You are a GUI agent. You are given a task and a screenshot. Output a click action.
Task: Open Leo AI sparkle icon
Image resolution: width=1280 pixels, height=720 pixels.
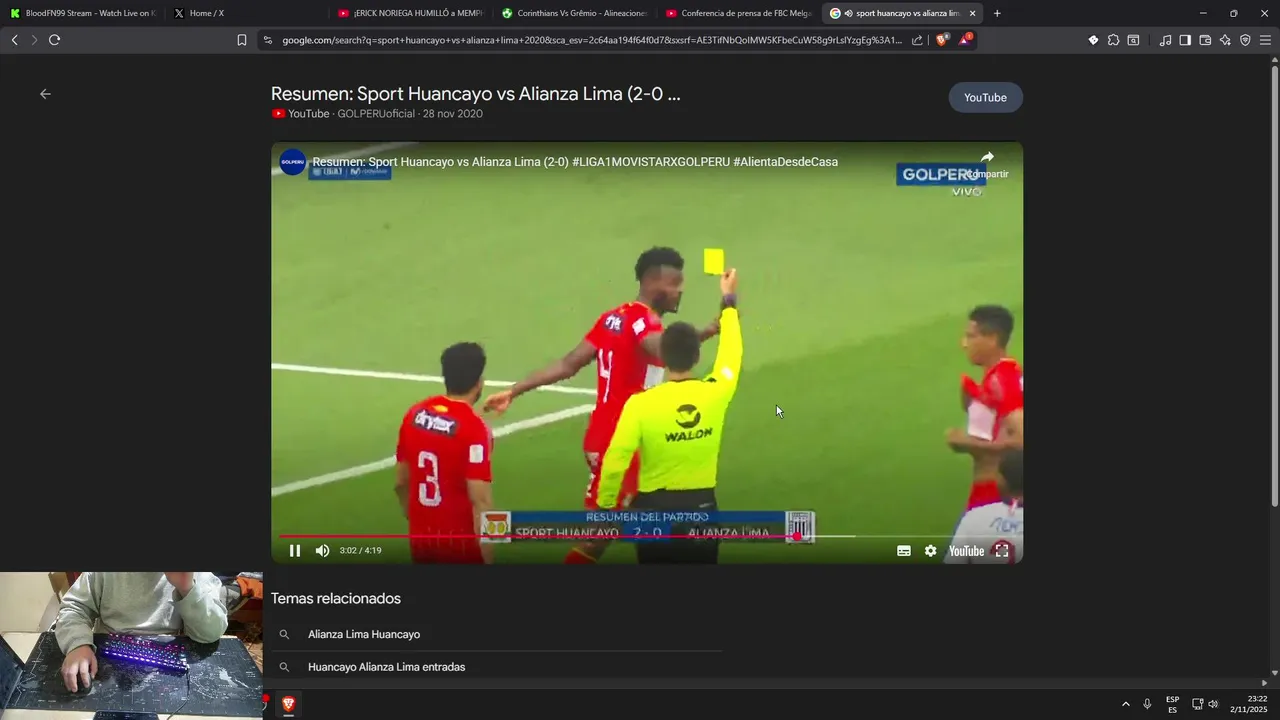tap(1225, 40)
